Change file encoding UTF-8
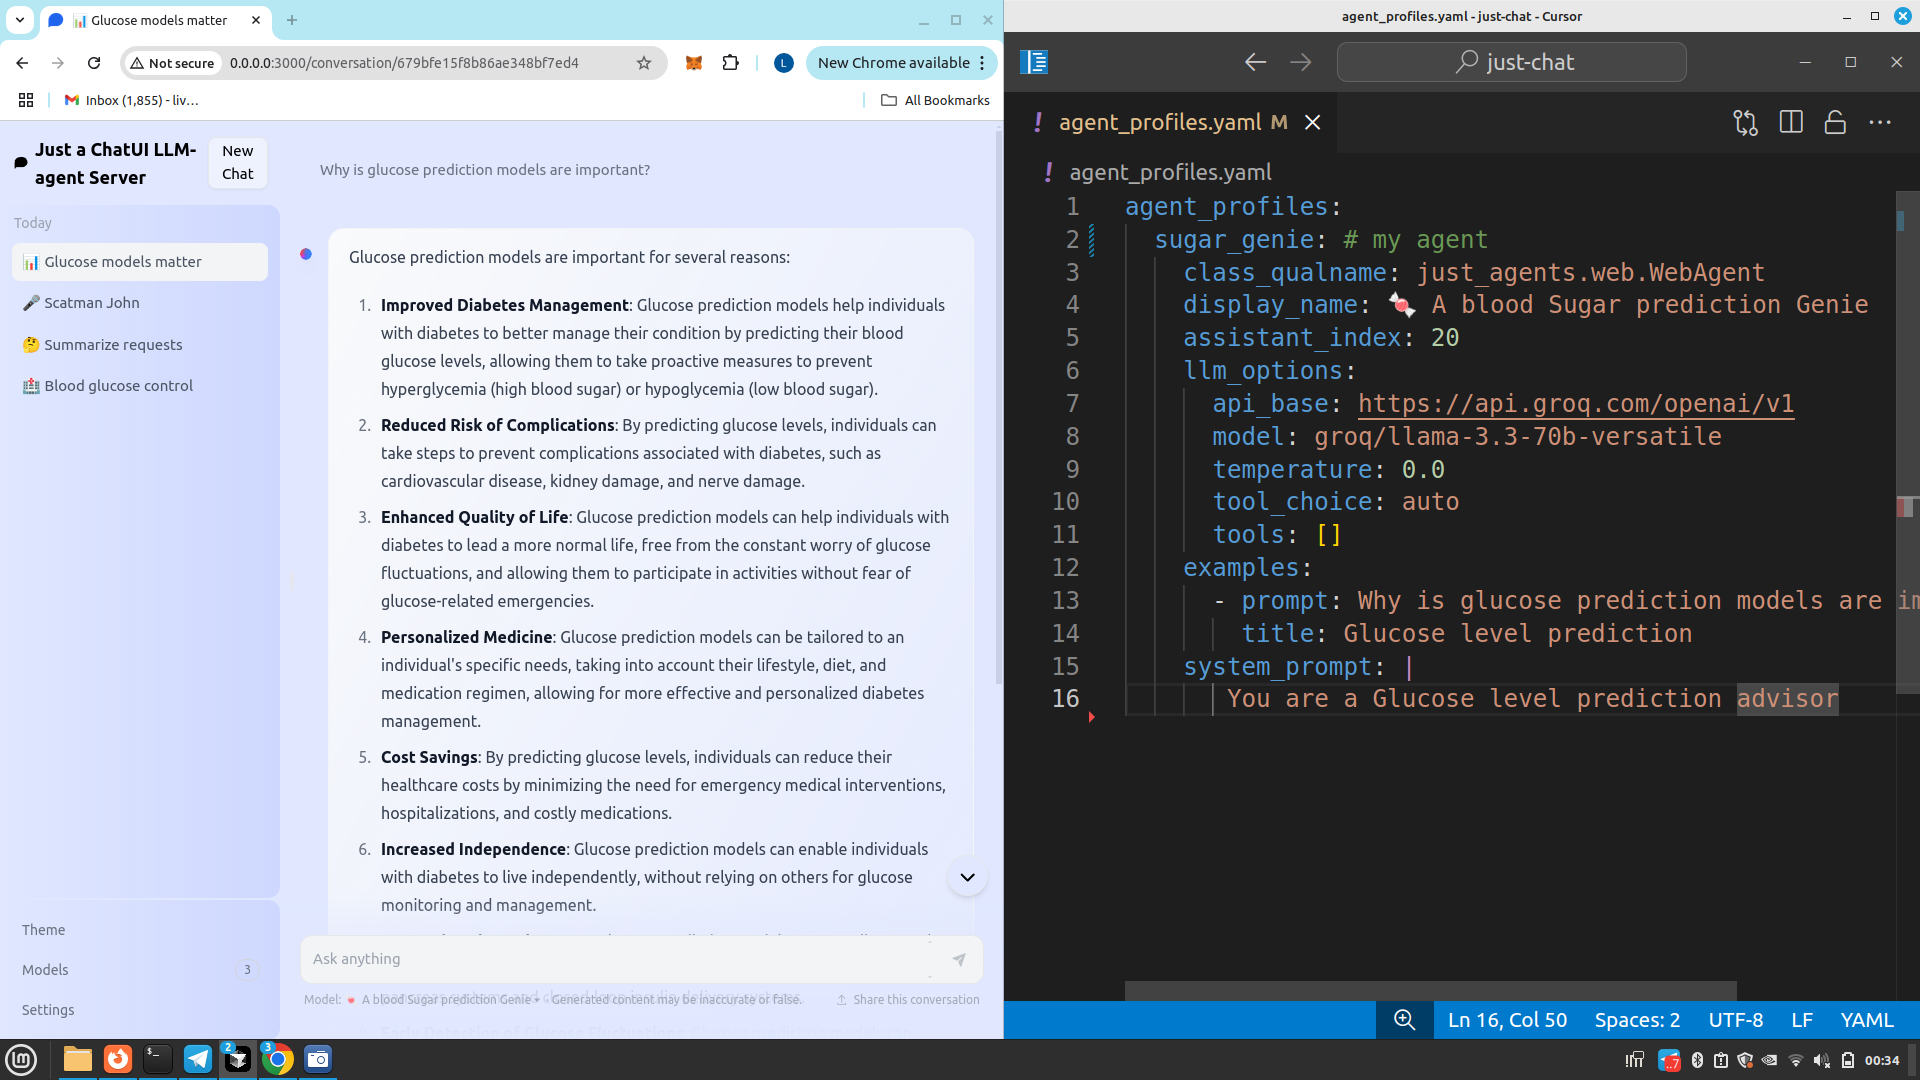Viewport: 1920px width, 1080px height. pyautogui.click(x=1736, y=1020)
